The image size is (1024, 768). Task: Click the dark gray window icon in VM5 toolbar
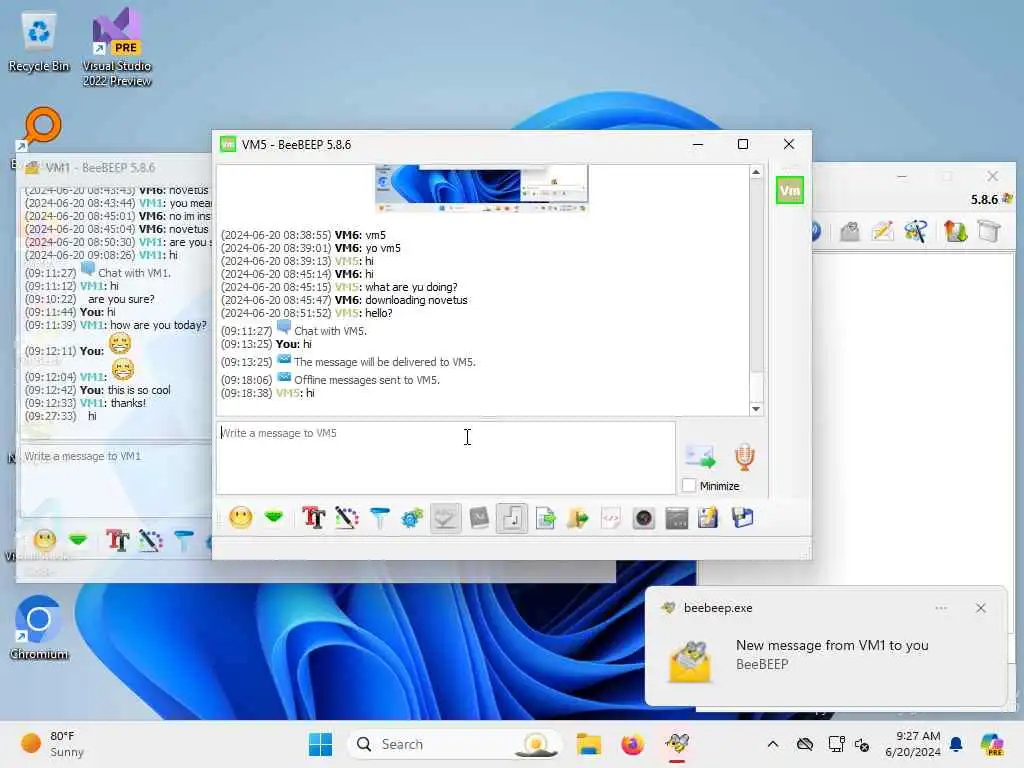pos(677,518)
